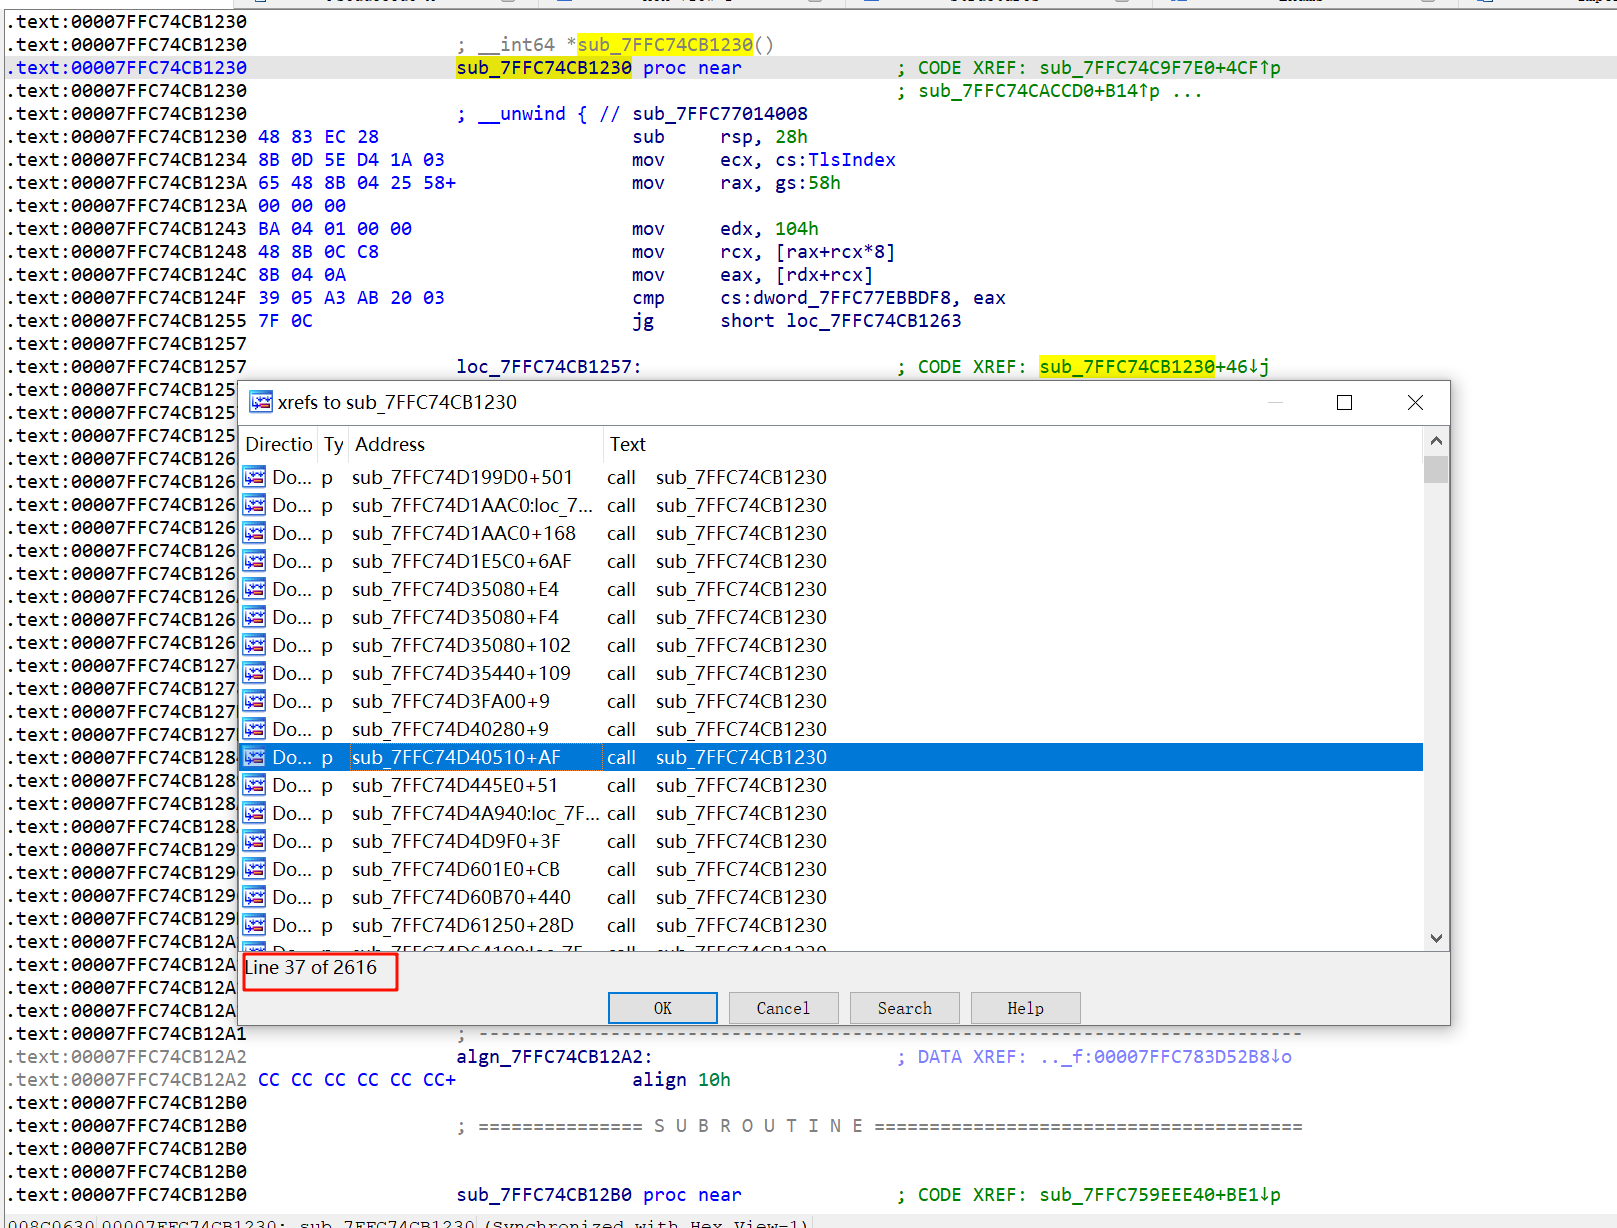The image size is (1617, 1228).
Task: Click the icon next to sub_7FFC74D1E5C0+6AF
Action: point(255,561)
